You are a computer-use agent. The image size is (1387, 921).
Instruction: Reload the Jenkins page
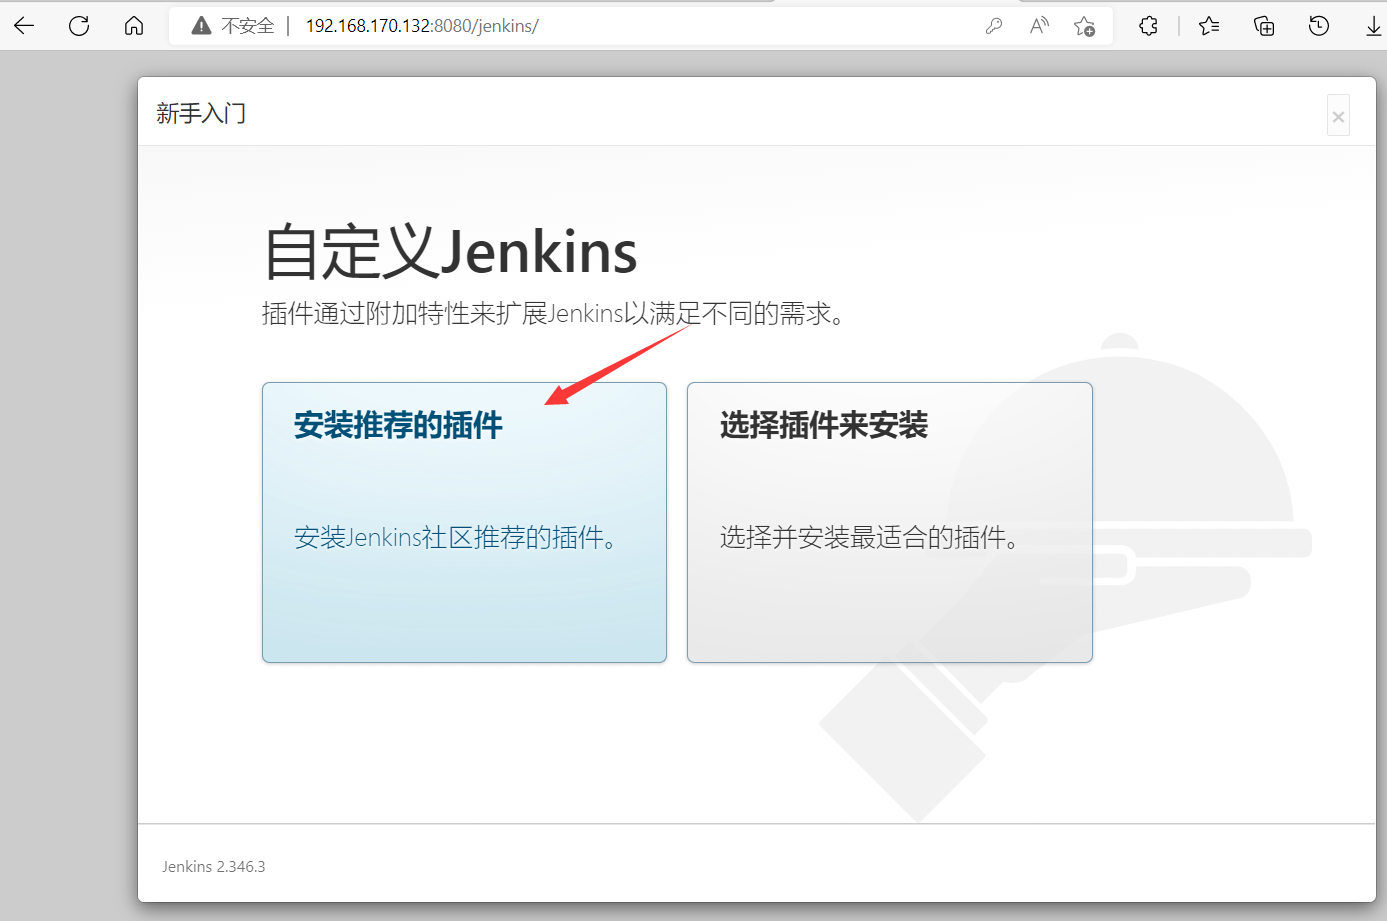click(x=79, y=26)
